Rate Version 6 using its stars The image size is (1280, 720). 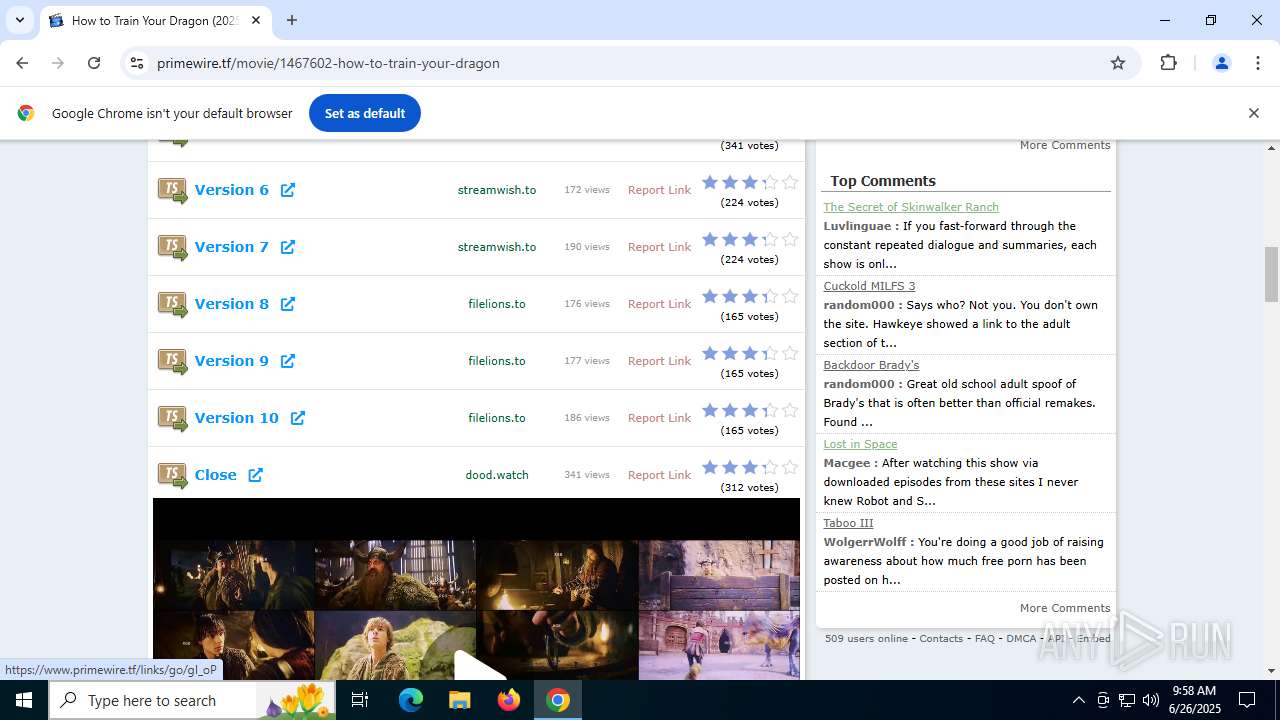pyautogui.click(x=750, y=183)
